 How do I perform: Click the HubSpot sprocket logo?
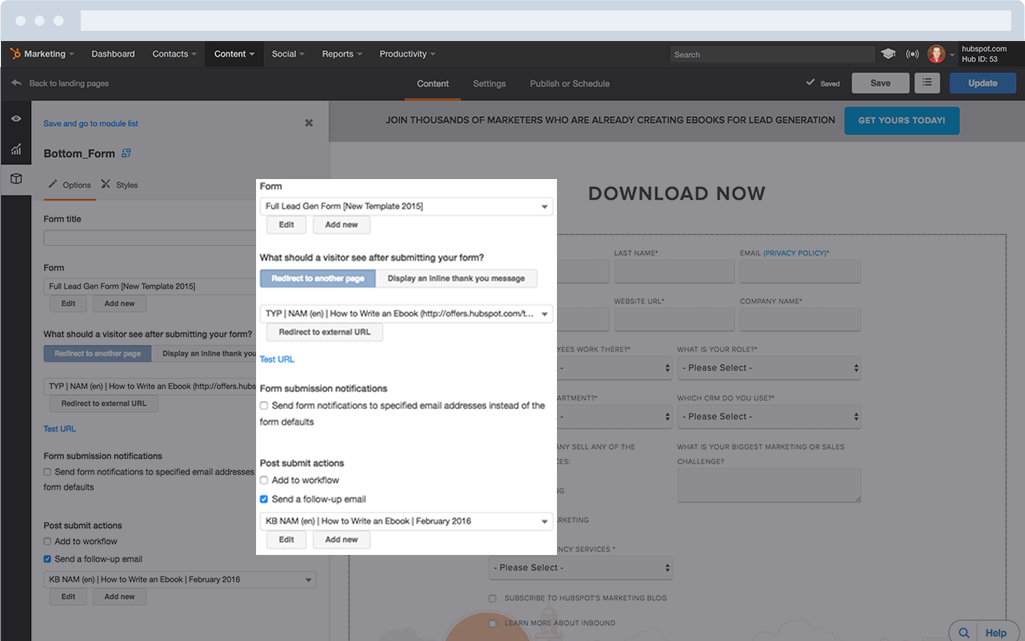(14, 54)
